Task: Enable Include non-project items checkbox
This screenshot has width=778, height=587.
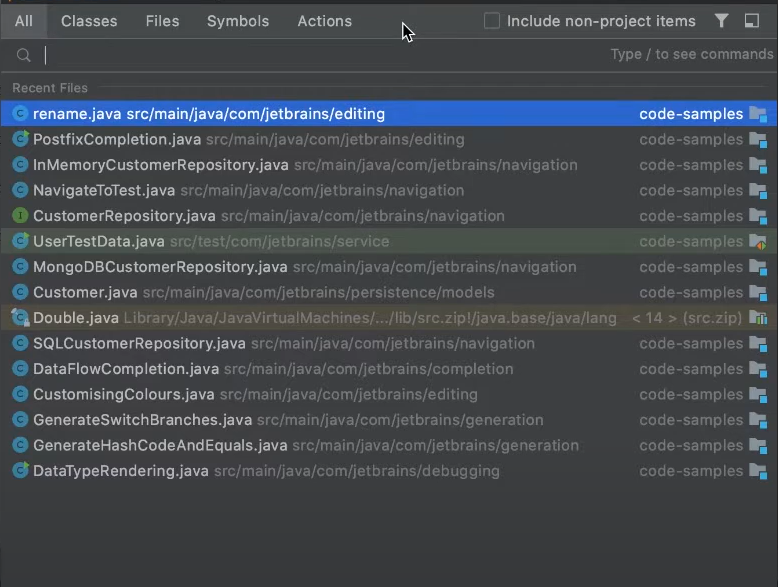Action: coord(492,21)
